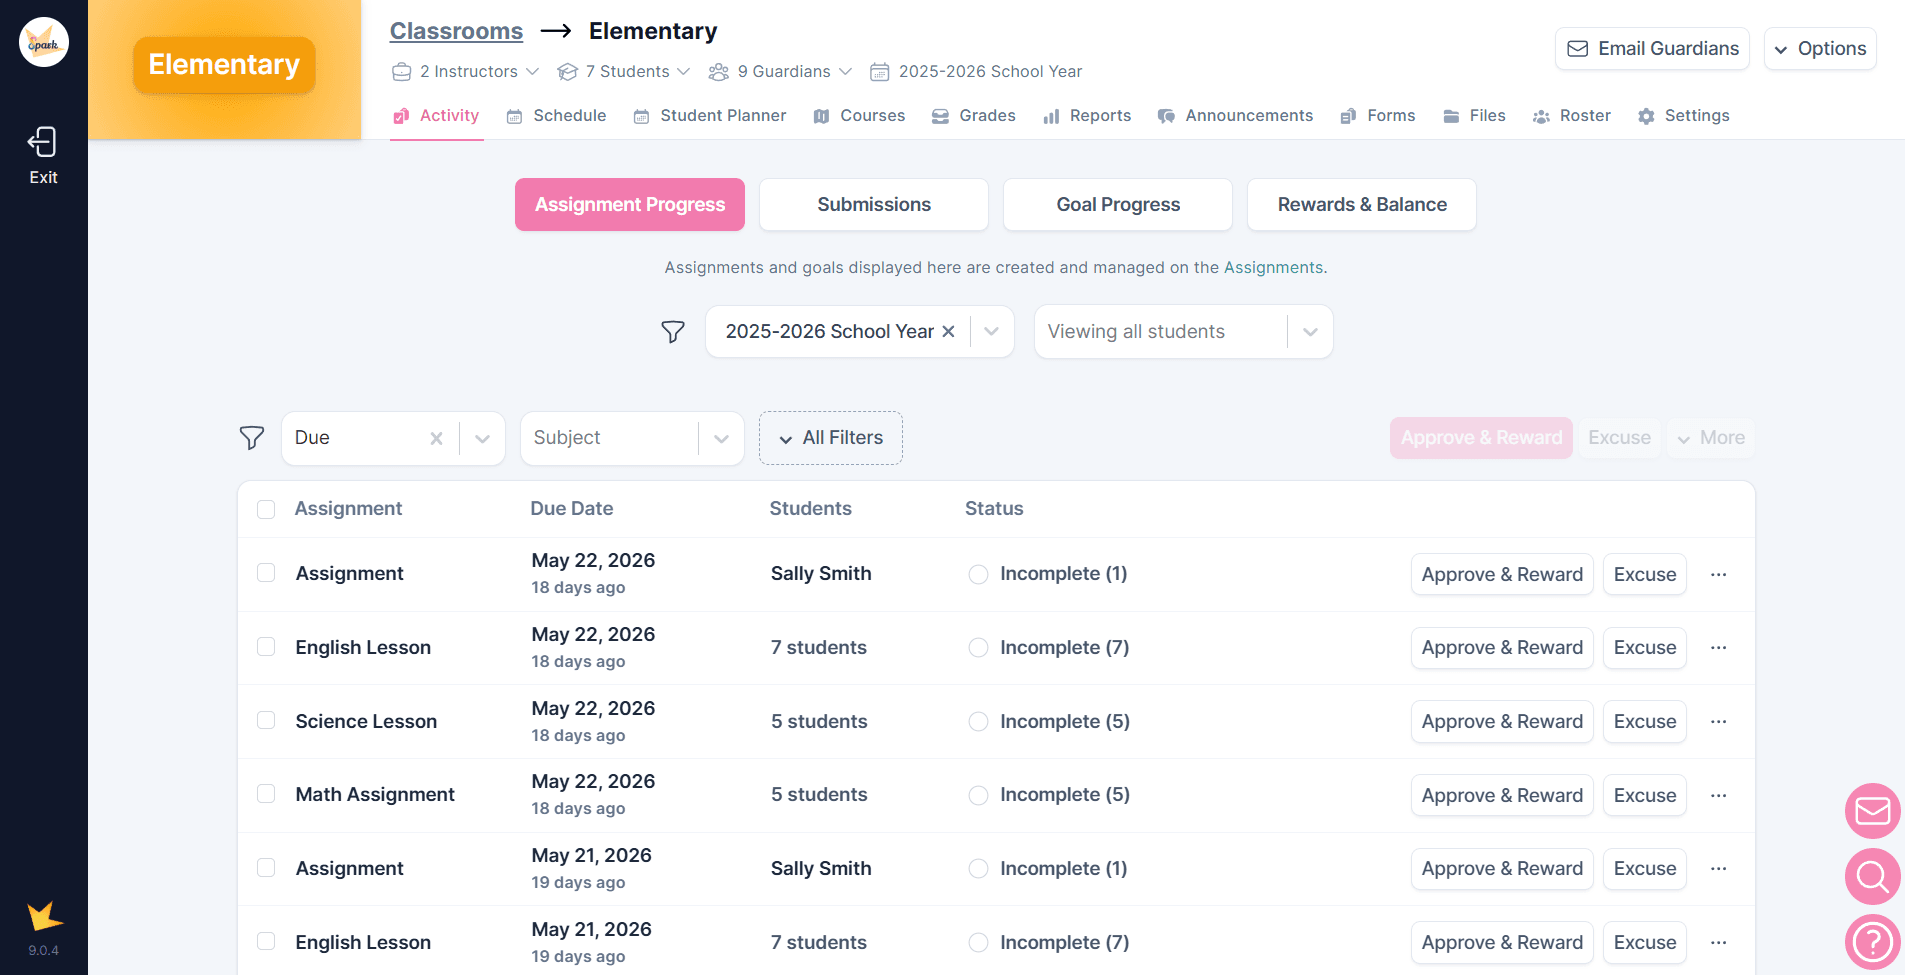Viewport: 1905px width, 975px height.
Task: Open the Options dropdown
Action: tap(1820, 49)
